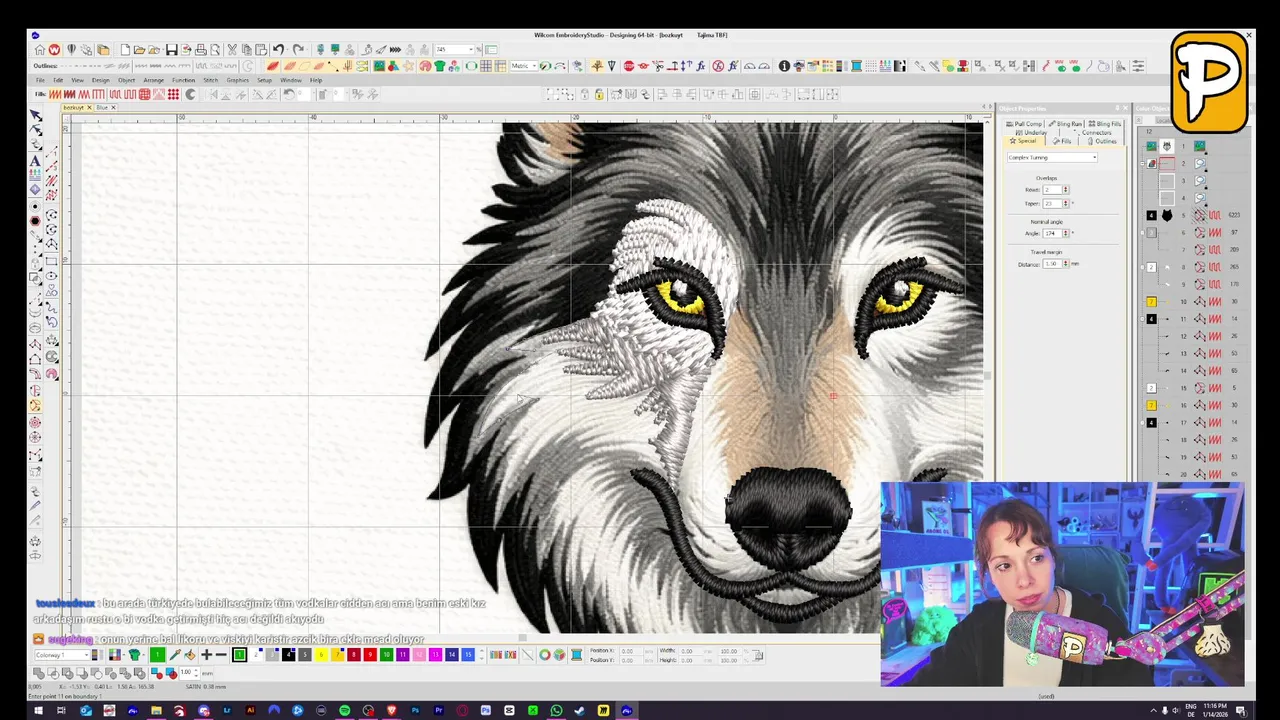Screen dimensions: 1280x720
Task: Open the Arrange menu
Action: click(153, 80)
